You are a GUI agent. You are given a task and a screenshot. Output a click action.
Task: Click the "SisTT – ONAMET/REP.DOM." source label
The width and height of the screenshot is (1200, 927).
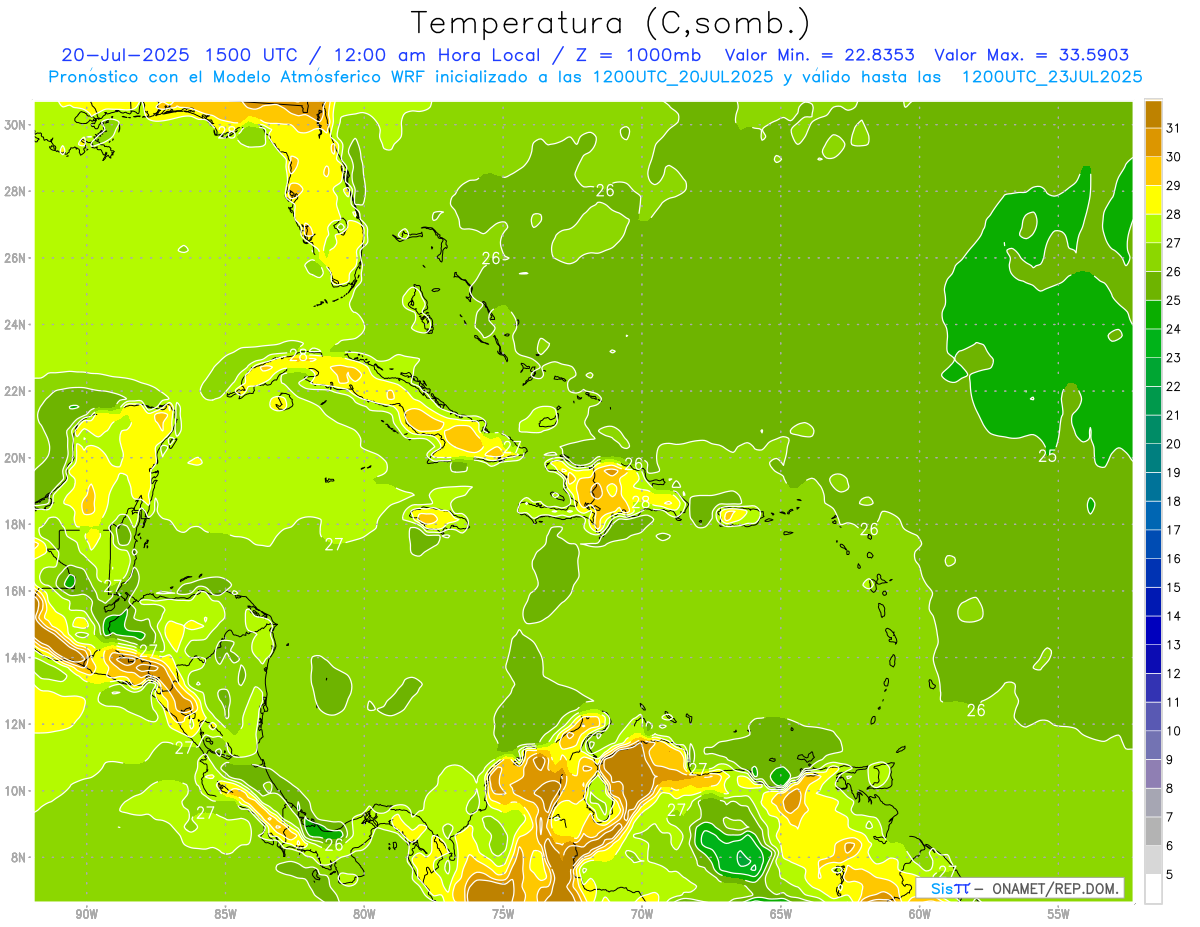click(1020, 888)
